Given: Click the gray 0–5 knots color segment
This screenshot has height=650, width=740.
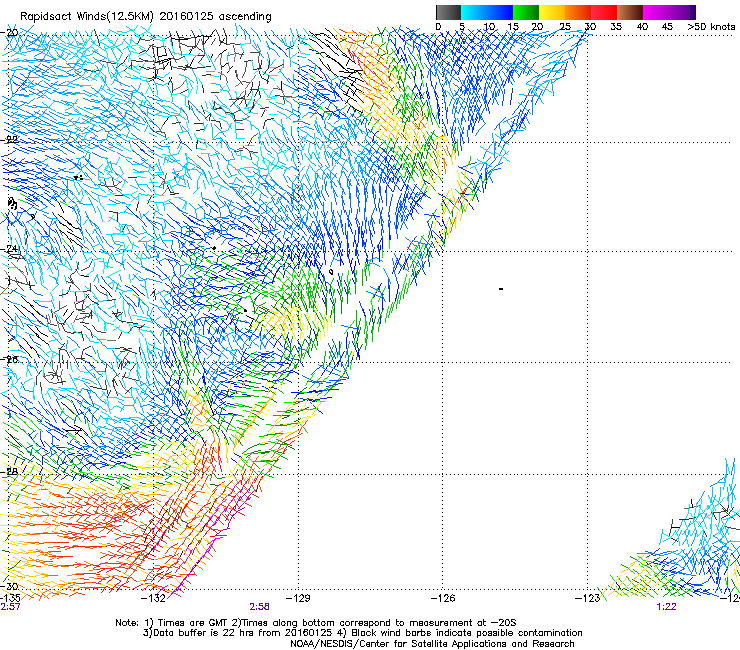Looking at the screenshot, I should pos(448,12).
